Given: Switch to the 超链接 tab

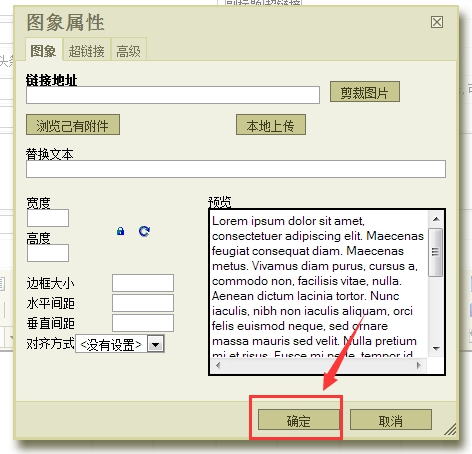Looking at the screenshot, I should 87,51.
